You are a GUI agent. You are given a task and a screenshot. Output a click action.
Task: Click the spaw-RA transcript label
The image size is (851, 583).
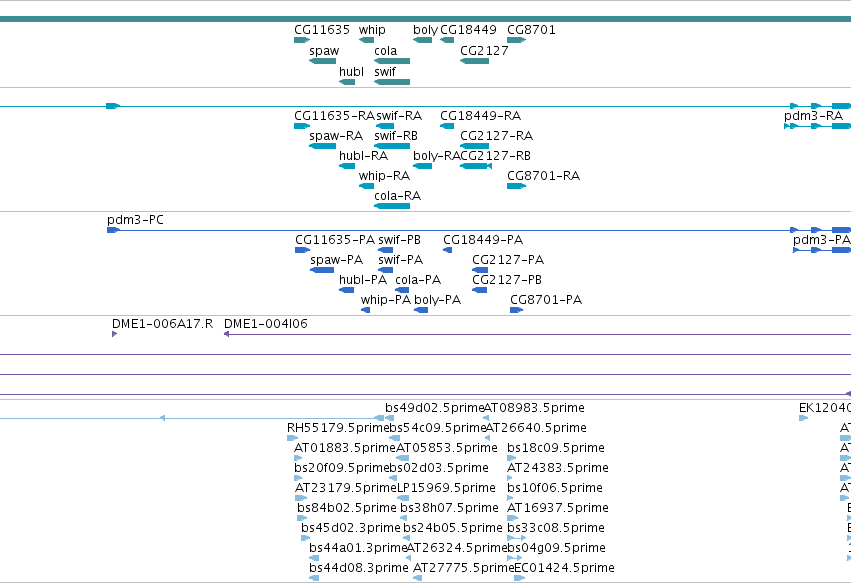336,136
